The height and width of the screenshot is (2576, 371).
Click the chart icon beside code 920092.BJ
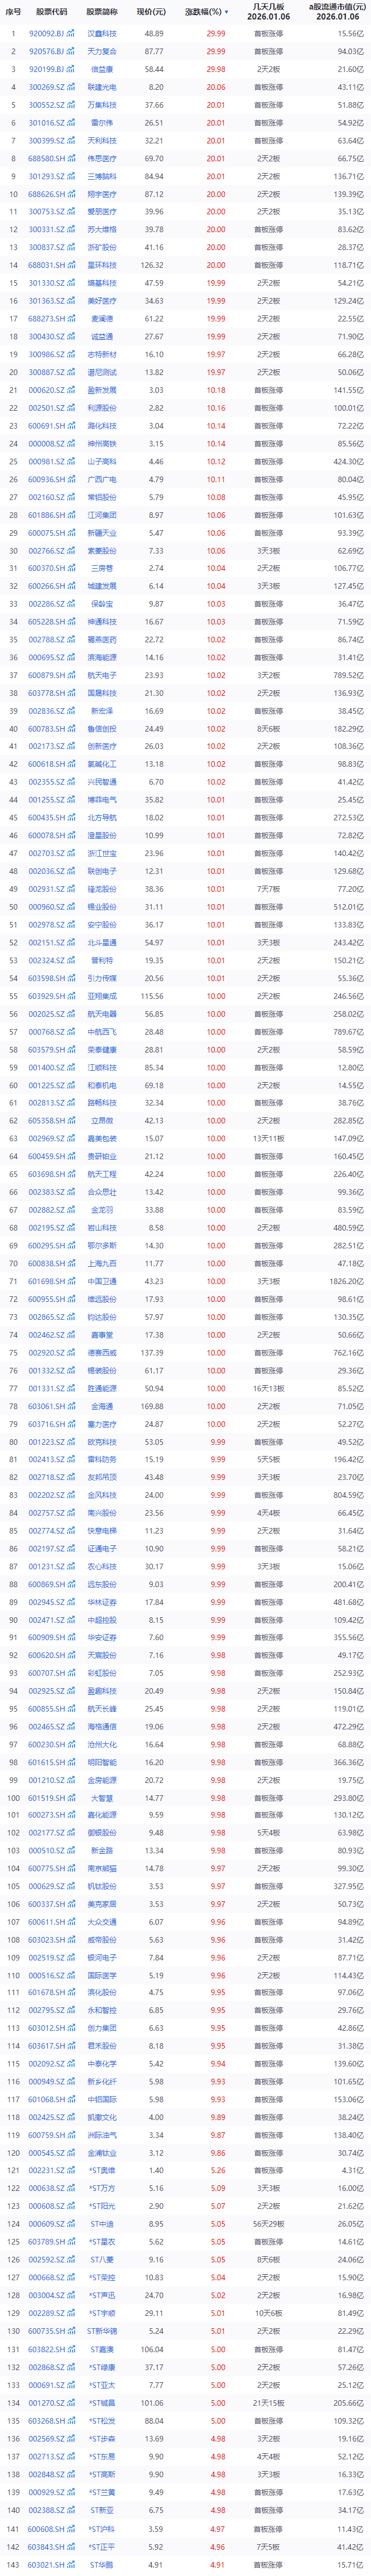(x=71, y=33)
